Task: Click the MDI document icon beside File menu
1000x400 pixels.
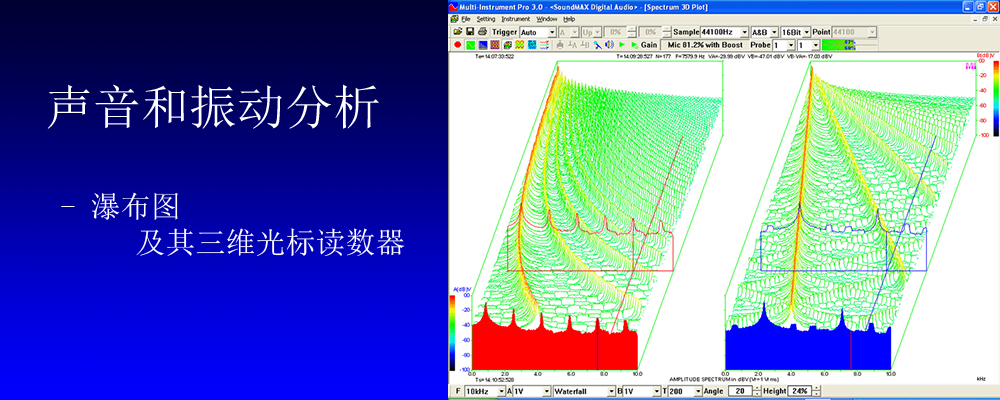Action: click(x=454, y=19)
